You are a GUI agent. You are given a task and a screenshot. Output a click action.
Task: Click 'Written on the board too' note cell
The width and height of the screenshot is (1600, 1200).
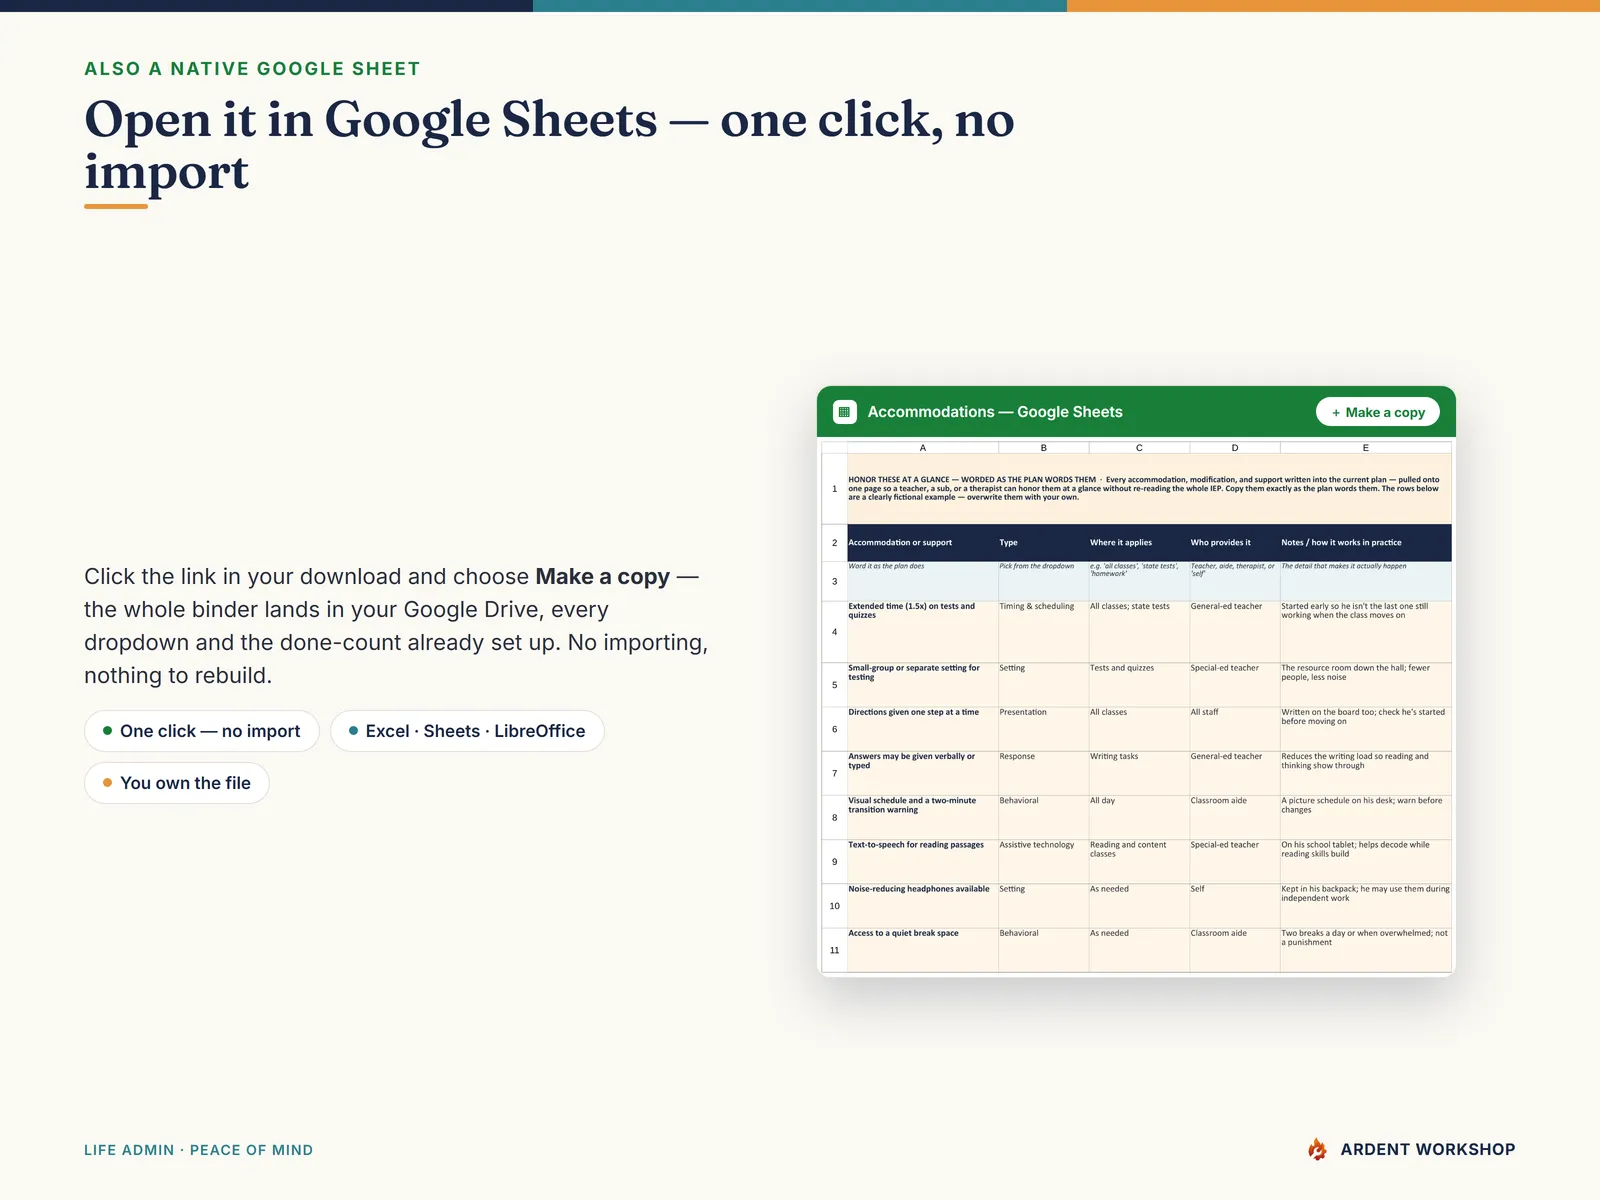click(x=1366, y=729)
